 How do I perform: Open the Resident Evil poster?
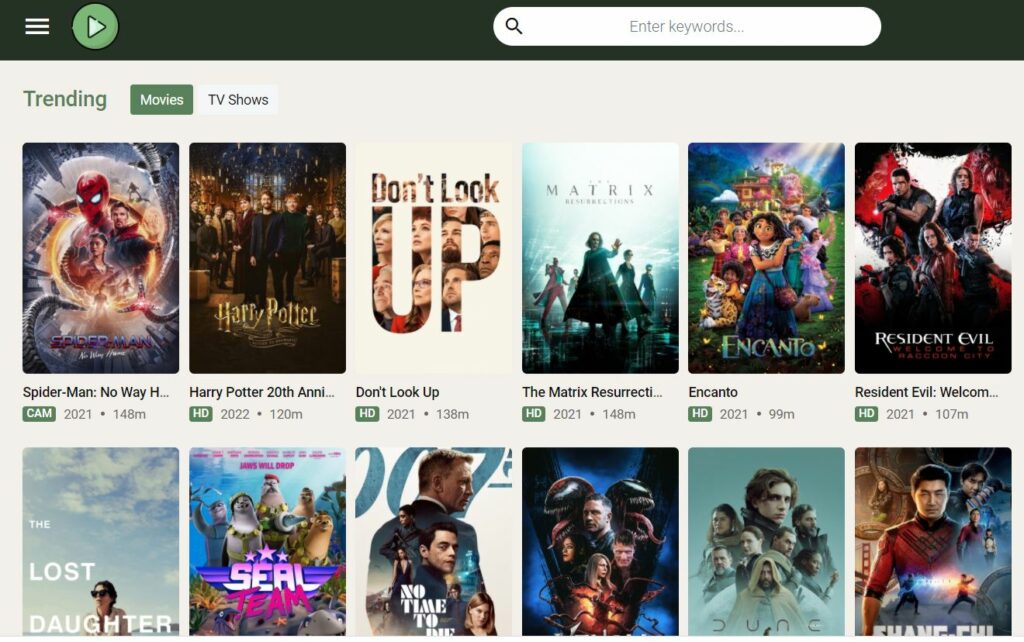pos(933,258)
